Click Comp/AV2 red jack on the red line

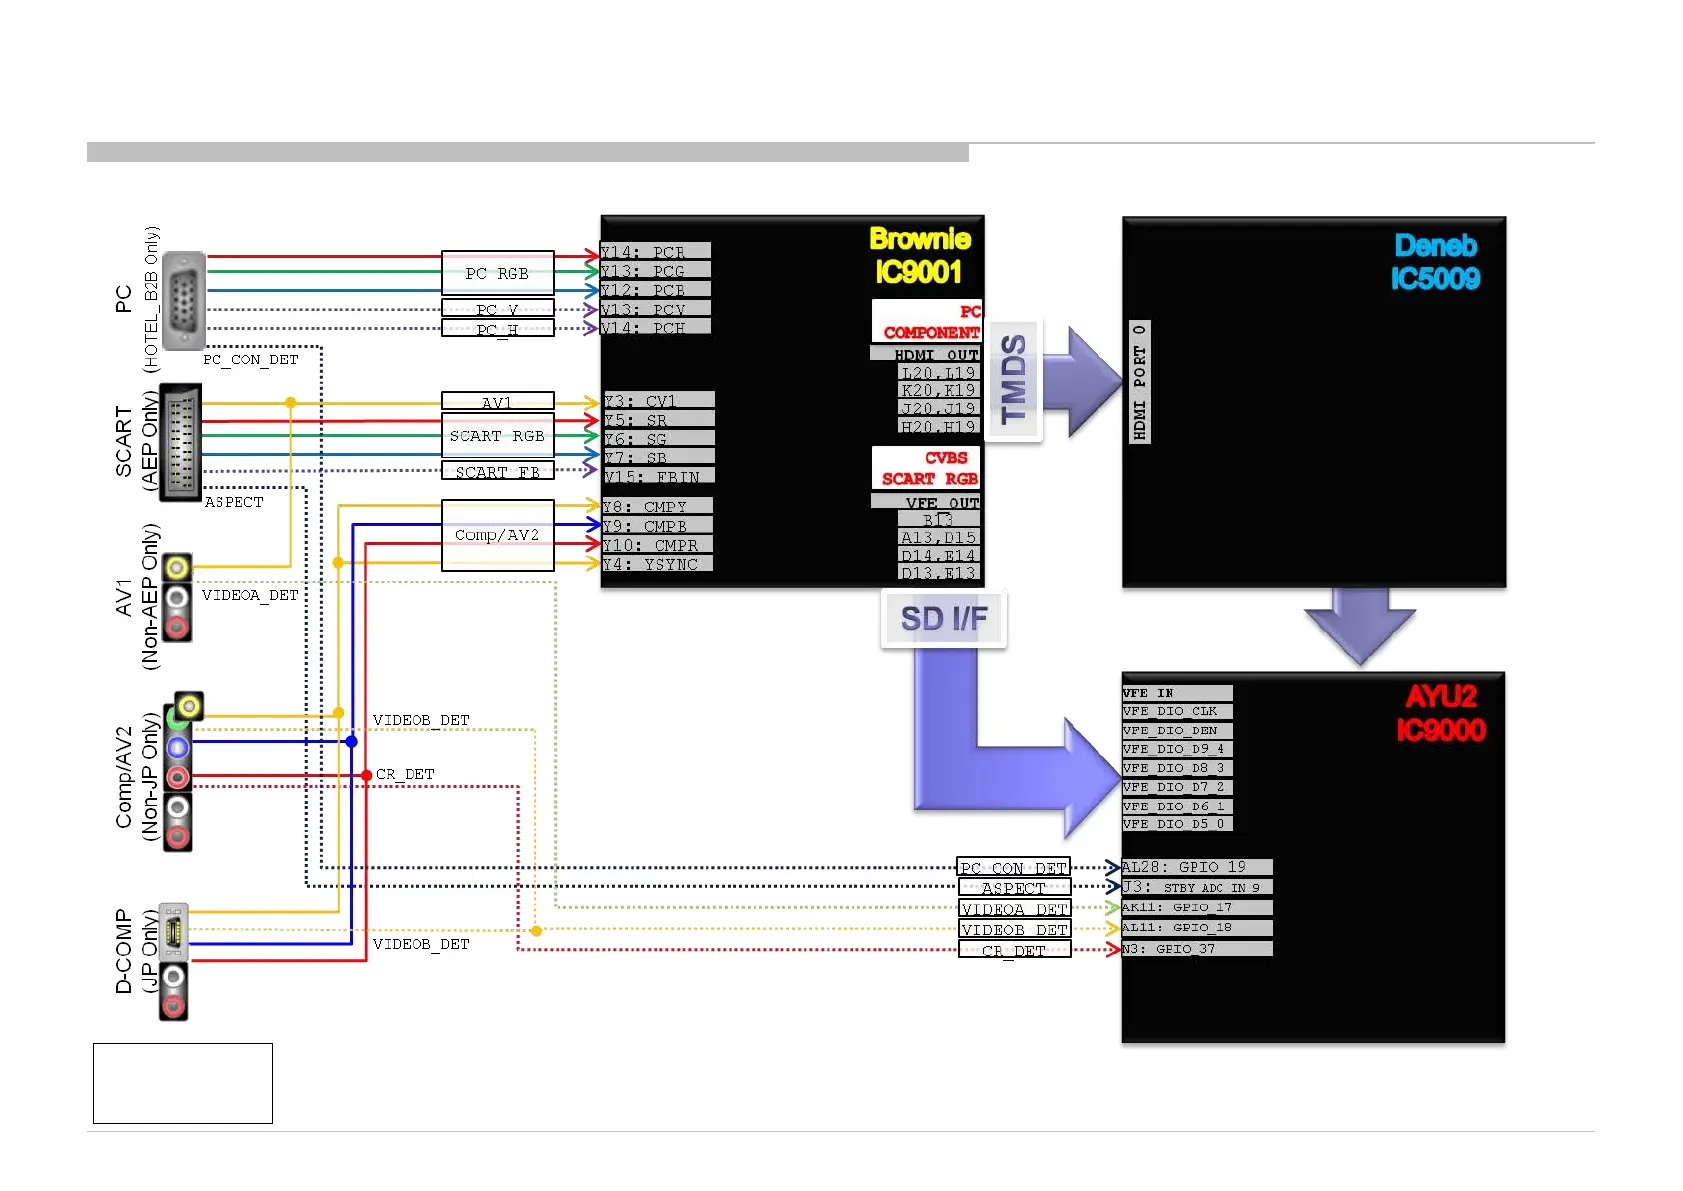[x=178, y=777]
